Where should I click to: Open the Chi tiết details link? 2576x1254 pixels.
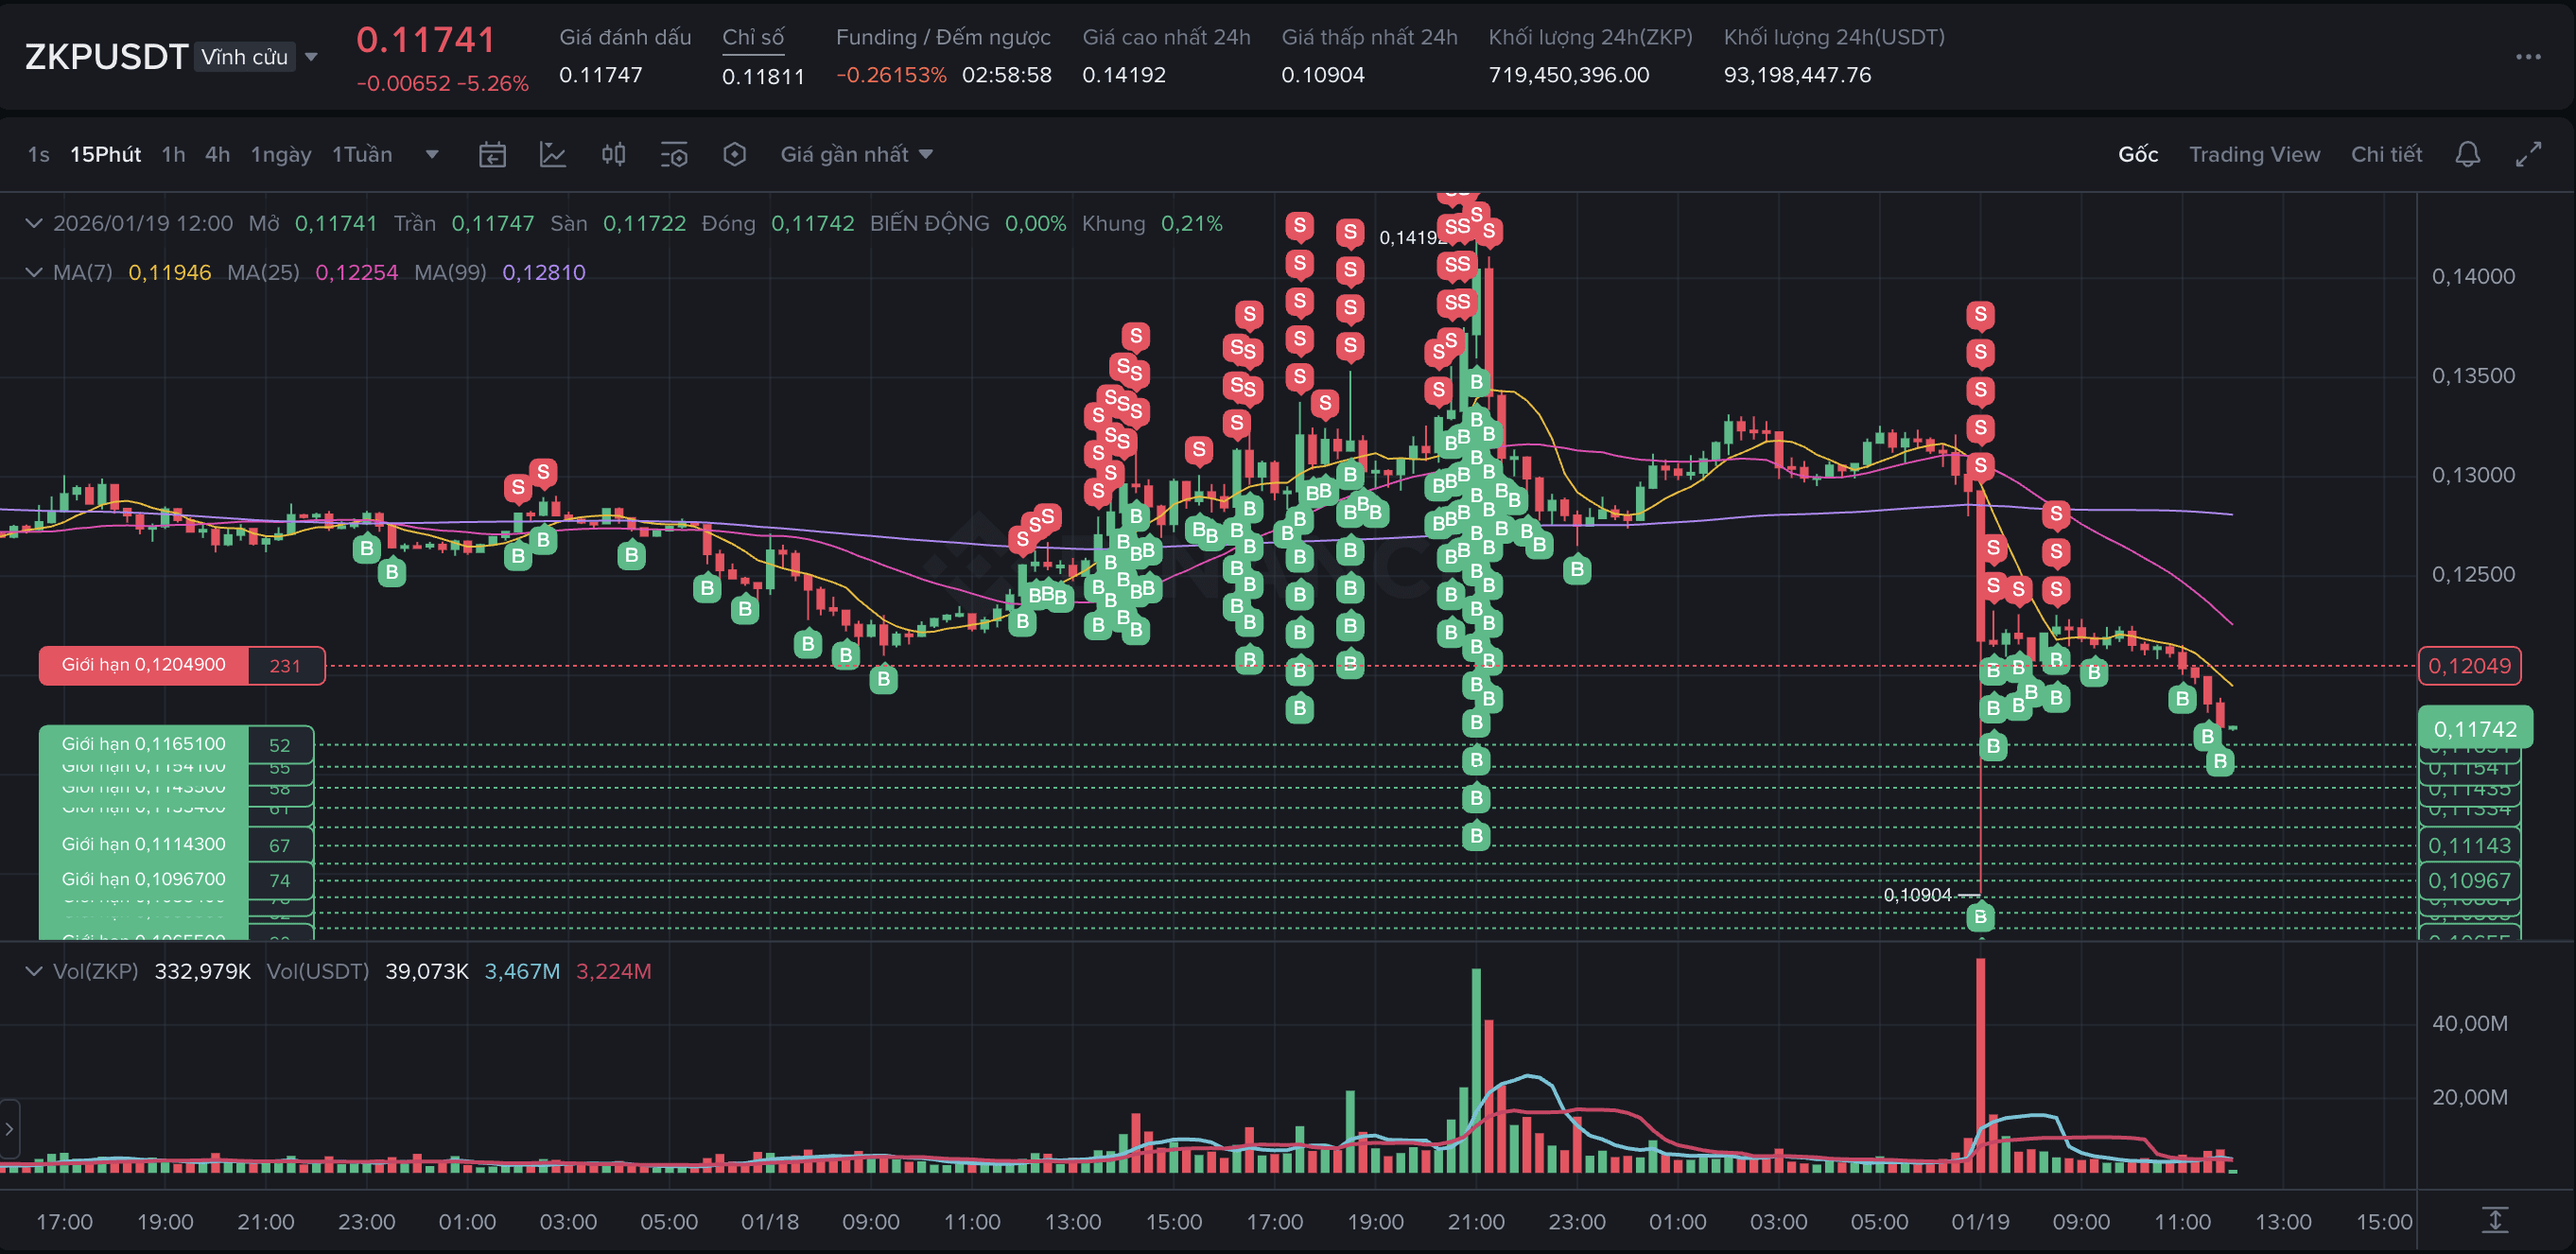[x=2386, y=154]
